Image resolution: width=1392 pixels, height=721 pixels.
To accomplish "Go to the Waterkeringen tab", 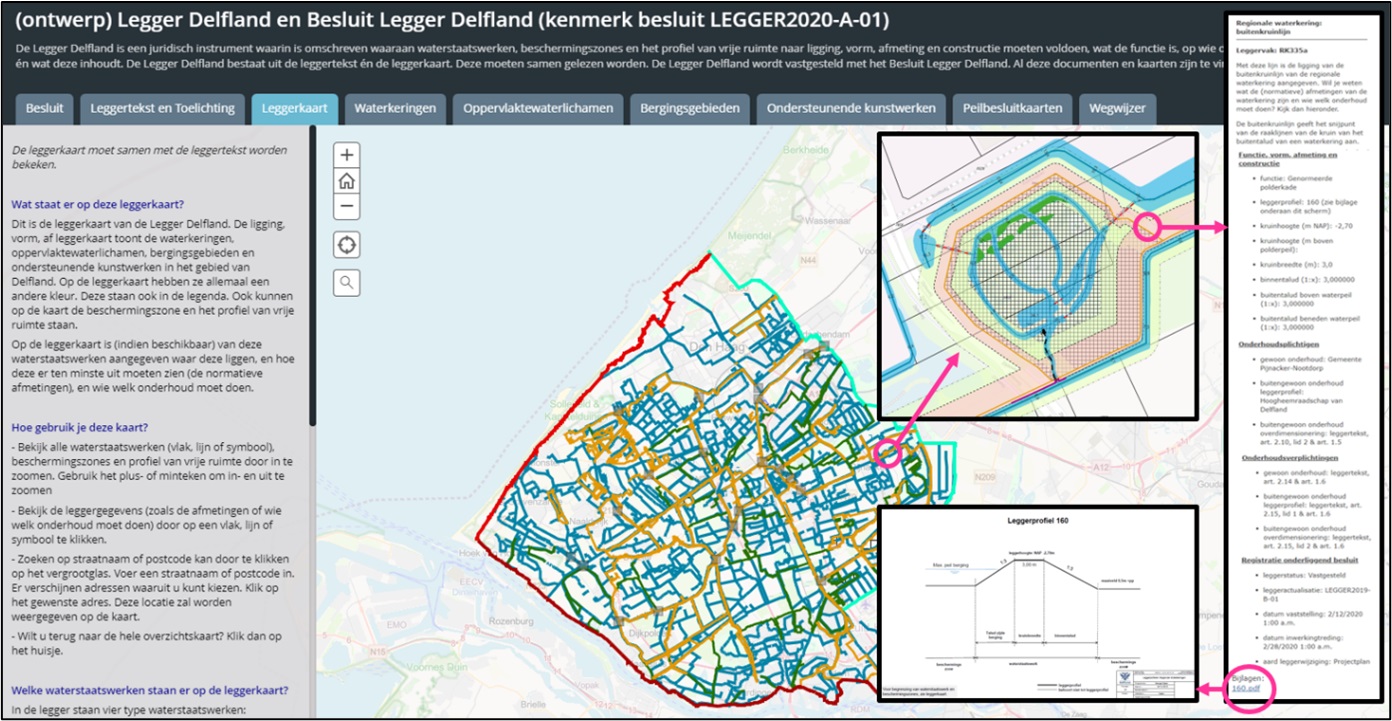I will 395,108.
